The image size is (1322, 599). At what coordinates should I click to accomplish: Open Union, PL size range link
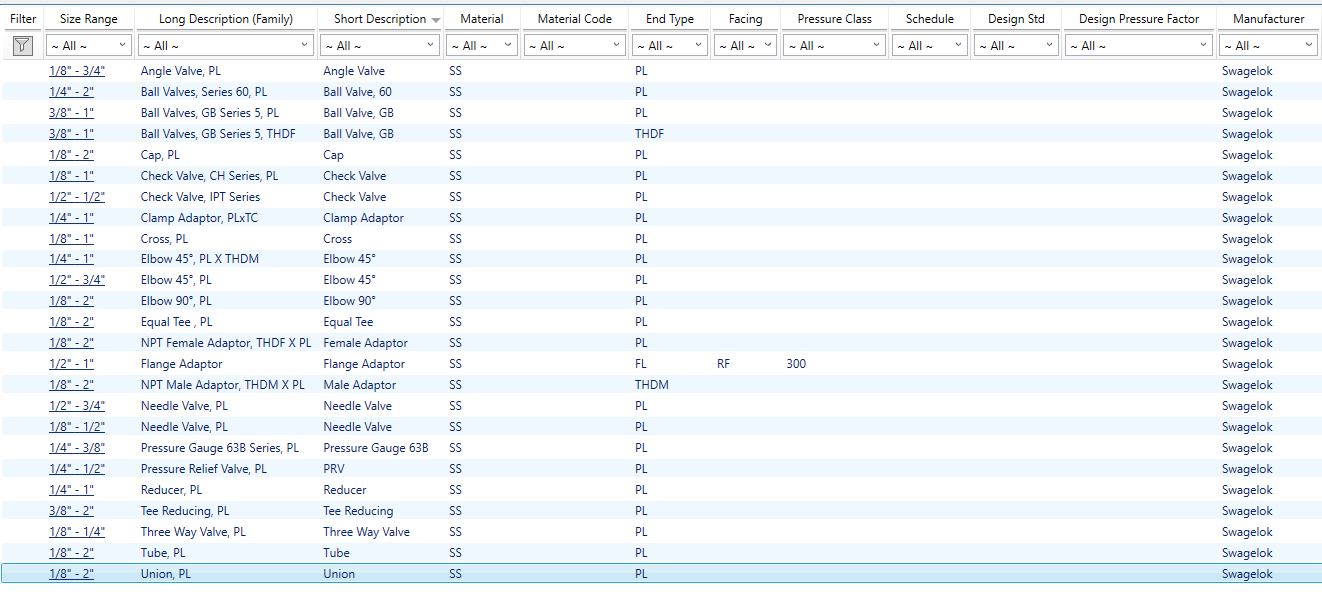click(x=72, y=574)
